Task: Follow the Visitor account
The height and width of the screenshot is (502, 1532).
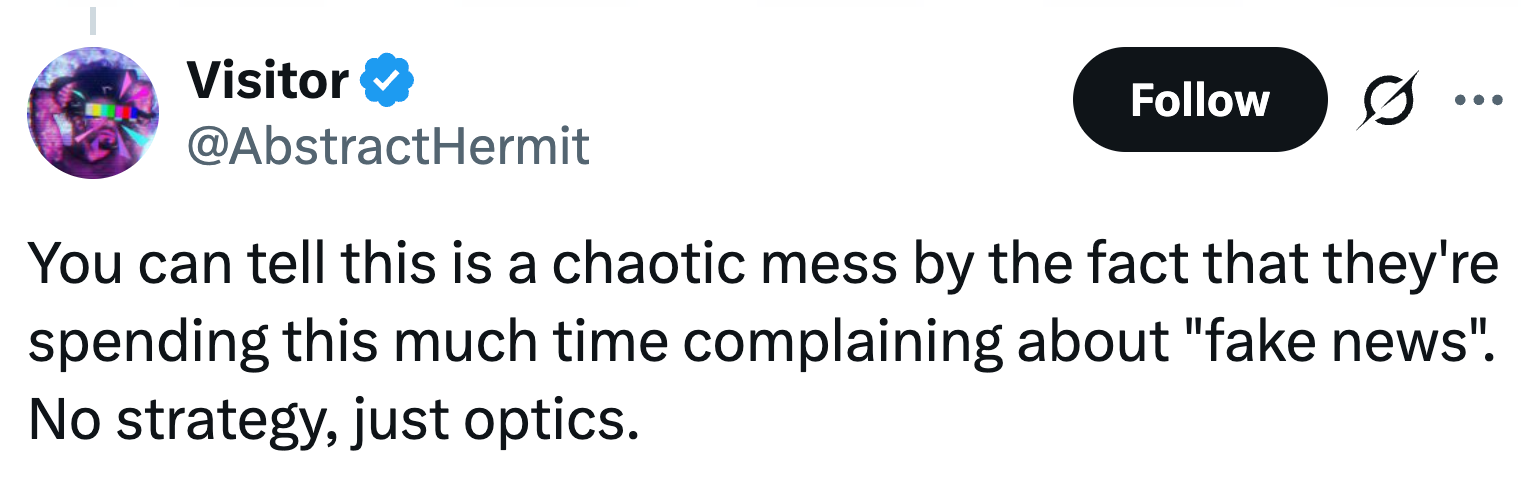Action: [x=1199, y=100]
